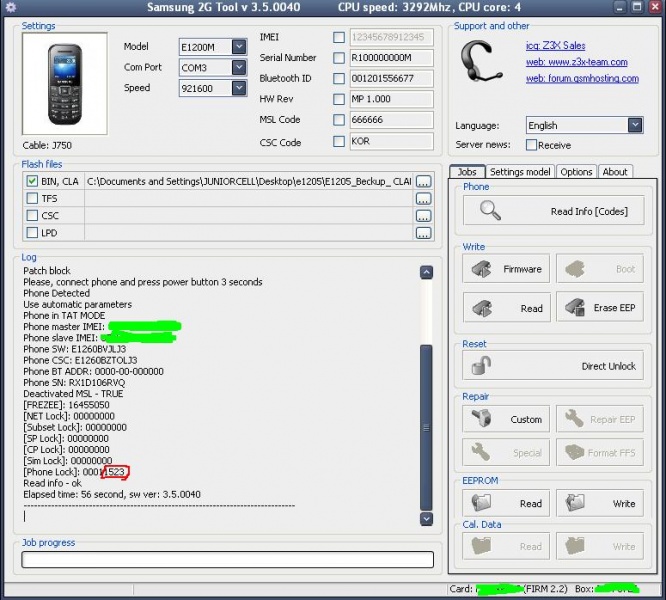Click the Write section Read chip icon
The height and width of the screenshot is (600, 666).
click(x=481, y=308)
